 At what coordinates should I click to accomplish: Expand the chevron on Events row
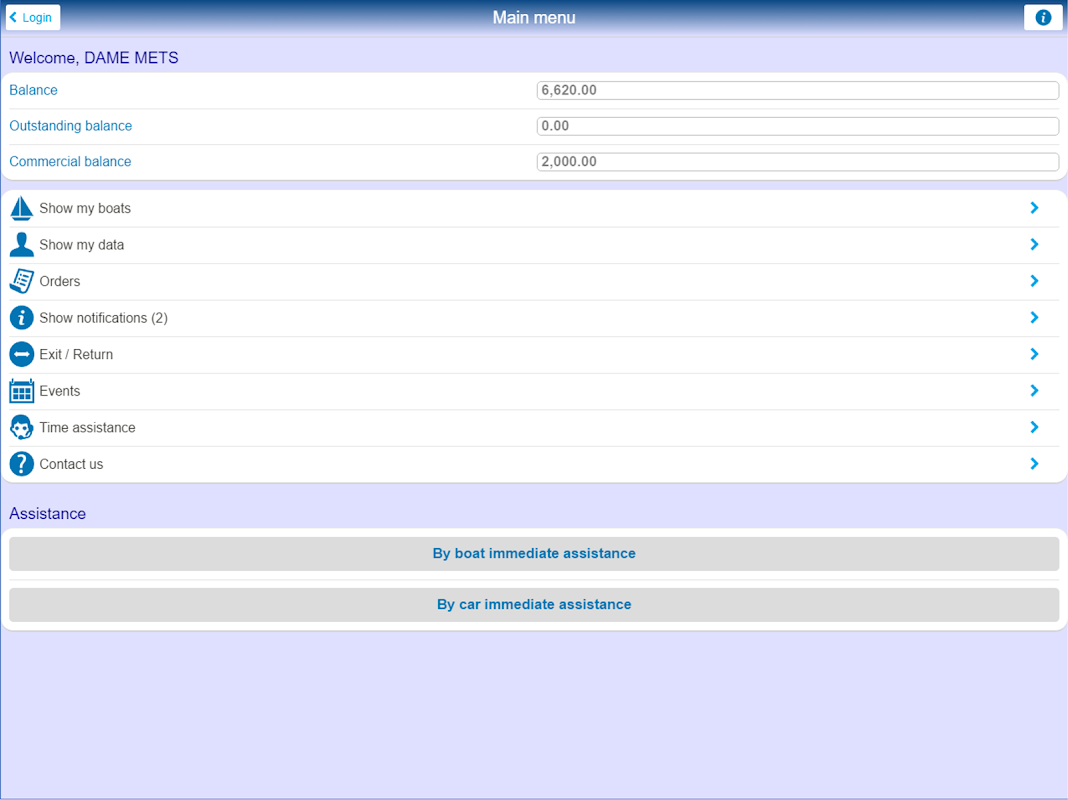[x=1034, y=391]
